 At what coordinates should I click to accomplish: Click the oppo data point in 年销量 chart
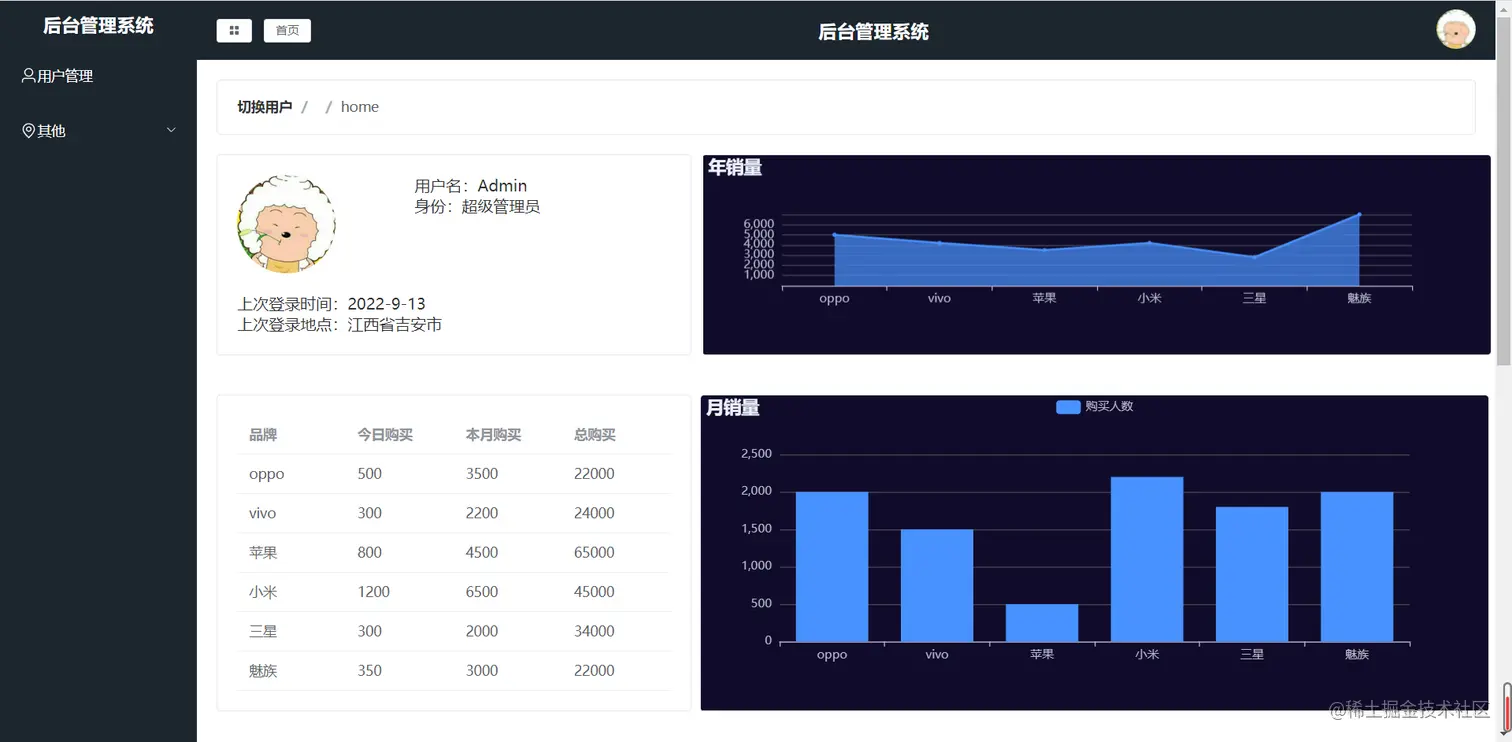(x=834, y=235)
